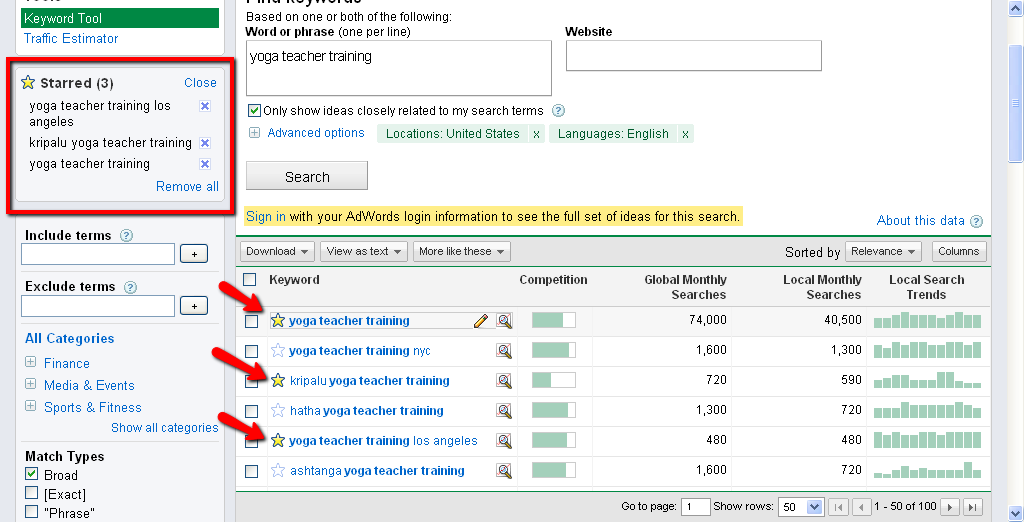Open the Download dropdown

pyautogui.click(x=278, y=251)
